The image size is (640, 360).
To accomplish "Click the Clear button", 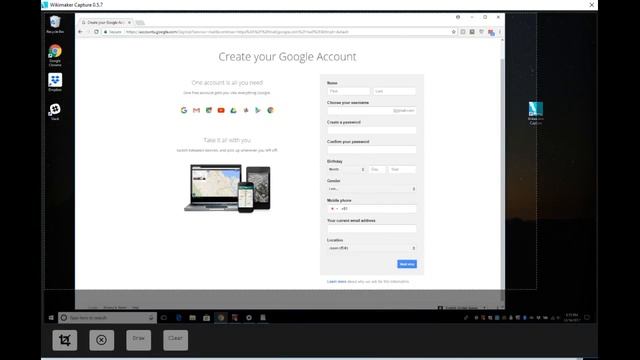I will point(176,340).
